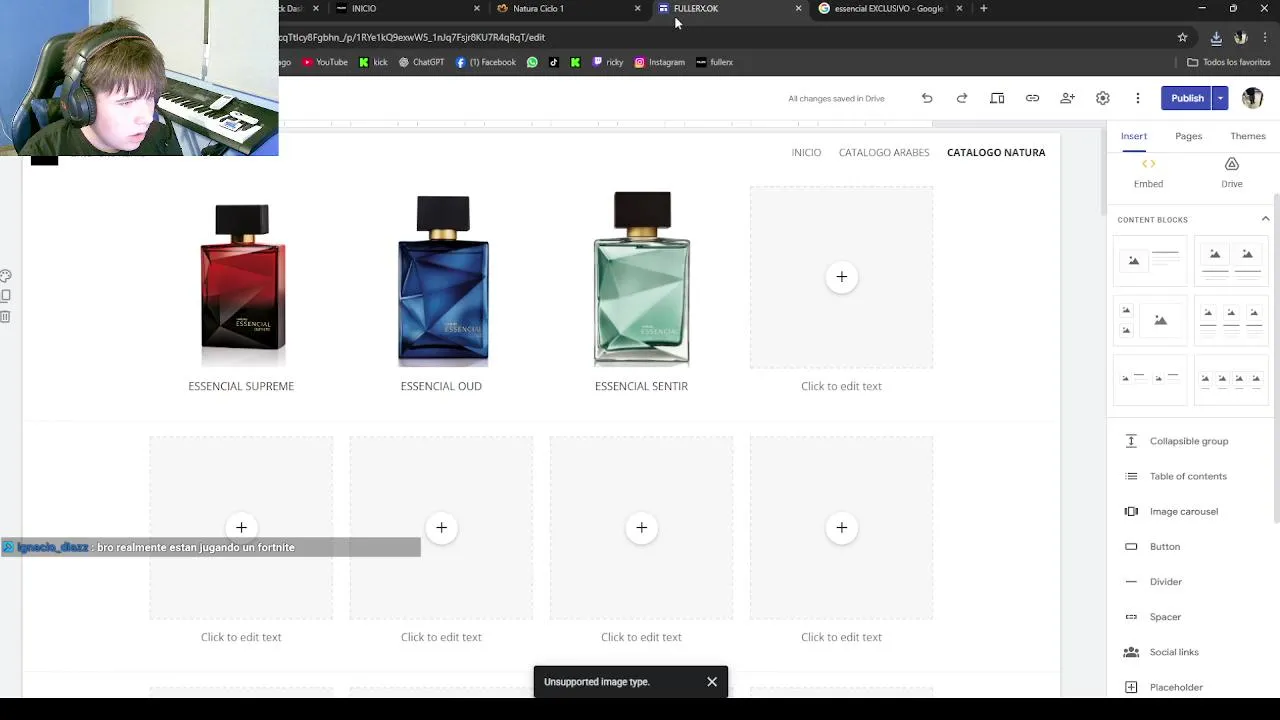This screenshot has width=1280, height=720.
Task: Select the Essencial Sentir perfume image
Action: pyautogui.click(x=641, y=277)
